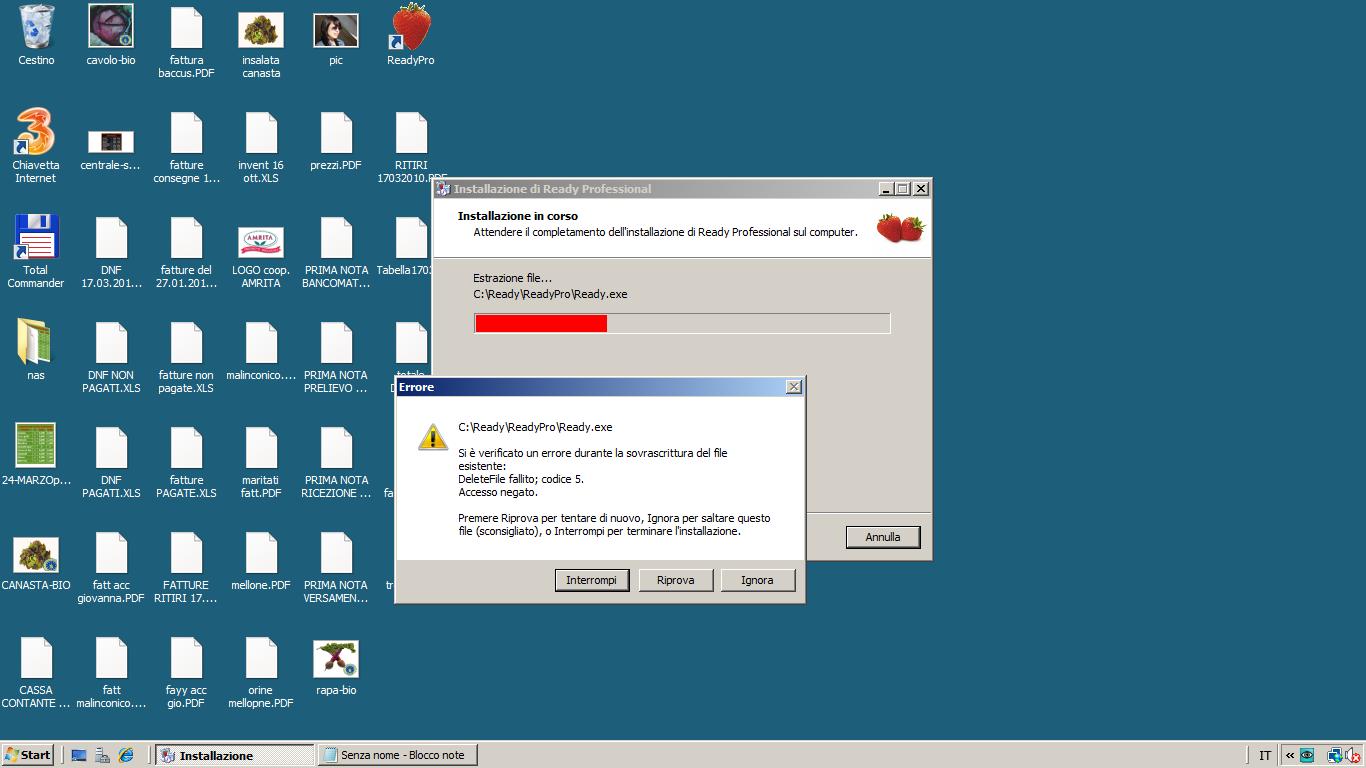Select PRIMA NOTA BANCOMAT file icon

(336, 237)
